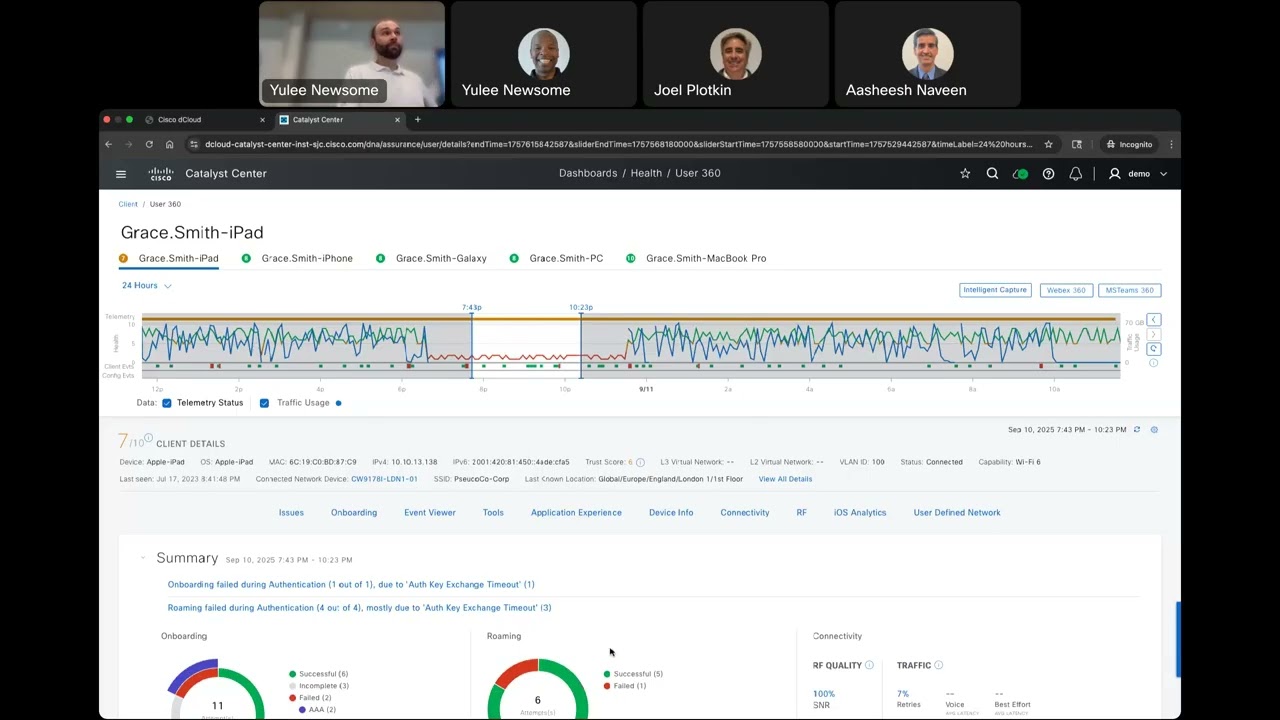Expand the demo account dropdown arrow
The height and width of the screenshot is (720, 1280).
[x=1163, y=174]
